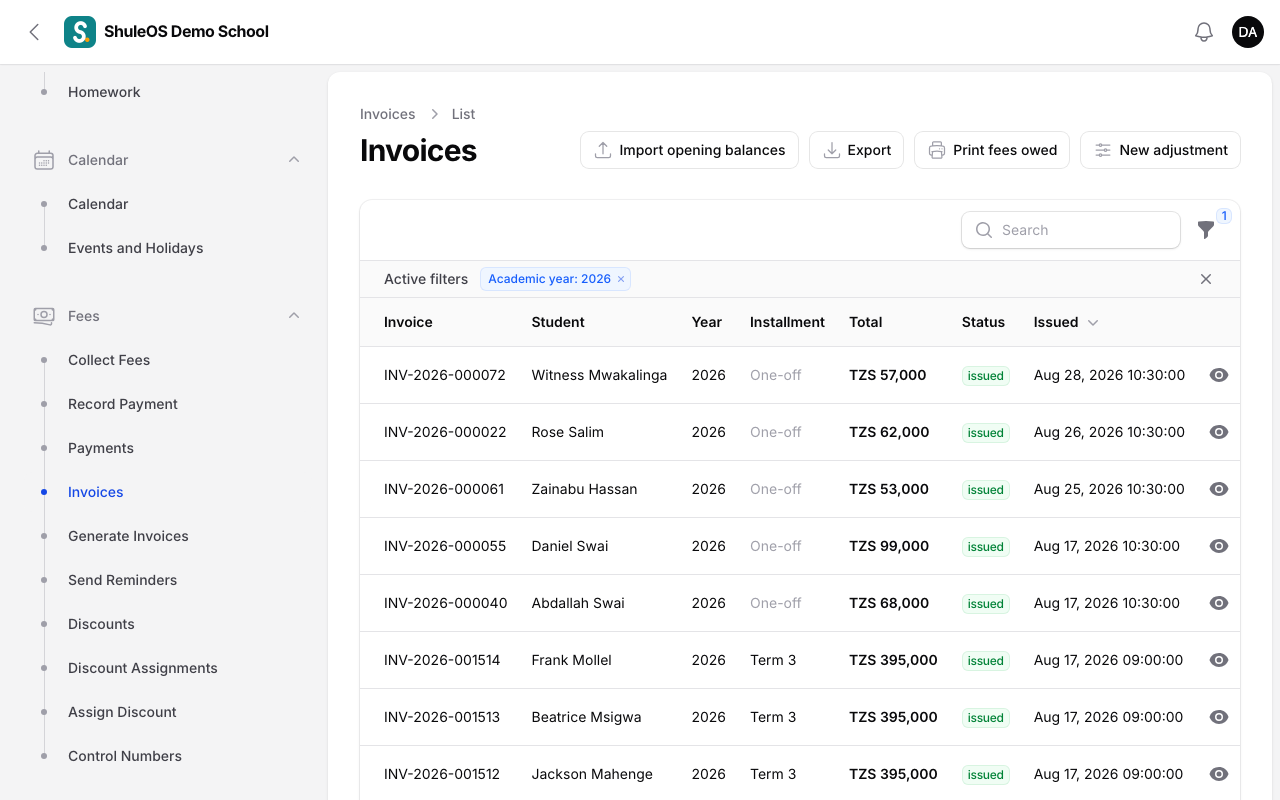Focus the invoices Search field
The width and height of the screenshot is (1280, 800).
click(1071, 230)
